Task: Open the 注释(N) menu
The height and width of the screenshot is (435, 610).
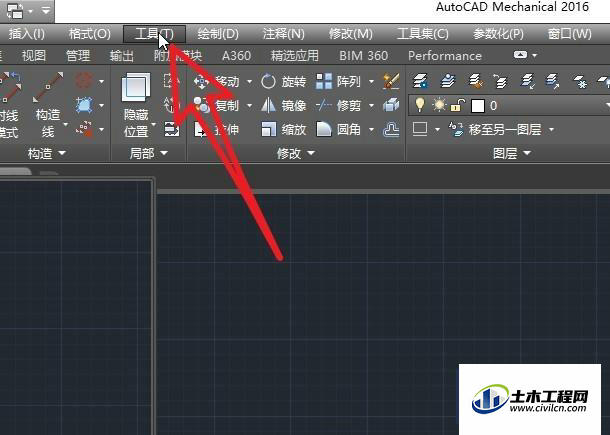Action: coord(284,34)
